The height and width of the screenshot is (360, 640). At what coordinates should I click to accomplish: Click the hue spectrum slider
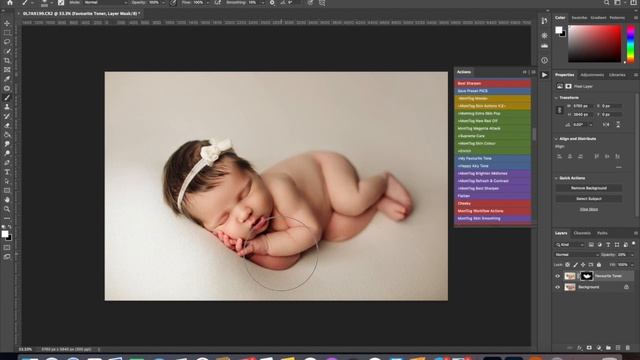(631, 44)
